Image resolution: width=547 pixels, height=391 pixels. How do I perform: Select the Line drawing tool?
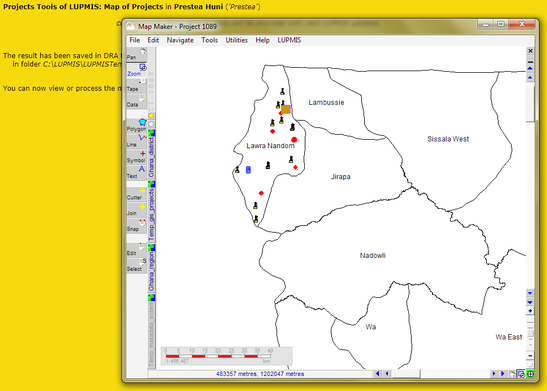point(136,141)
